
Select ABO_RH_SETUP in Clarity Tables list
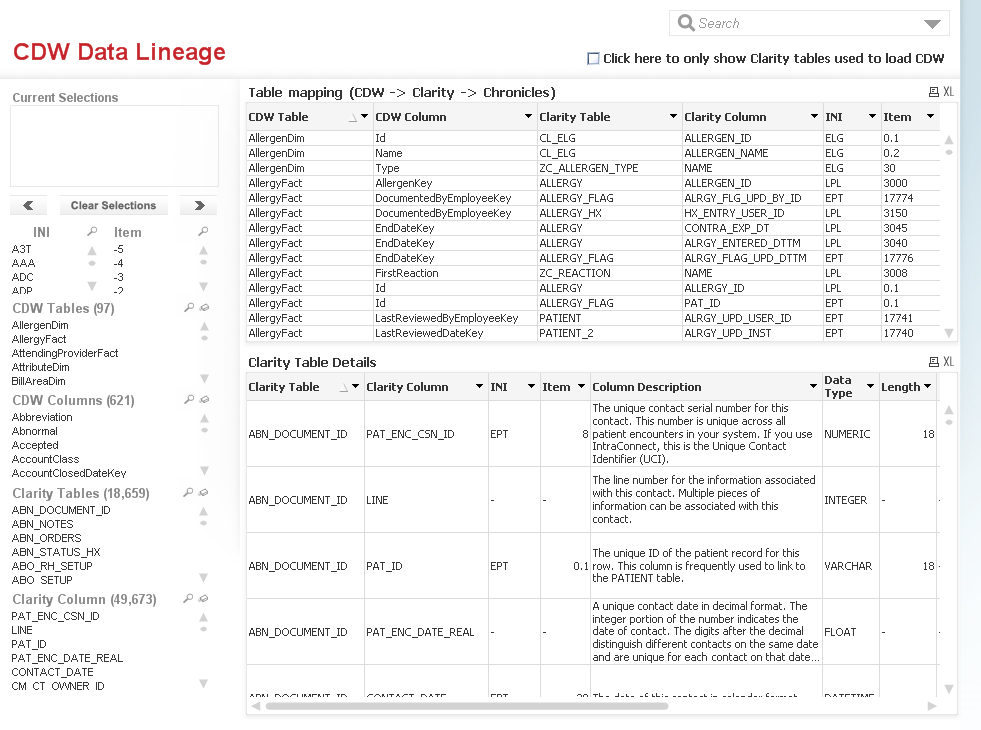point(52,566)
